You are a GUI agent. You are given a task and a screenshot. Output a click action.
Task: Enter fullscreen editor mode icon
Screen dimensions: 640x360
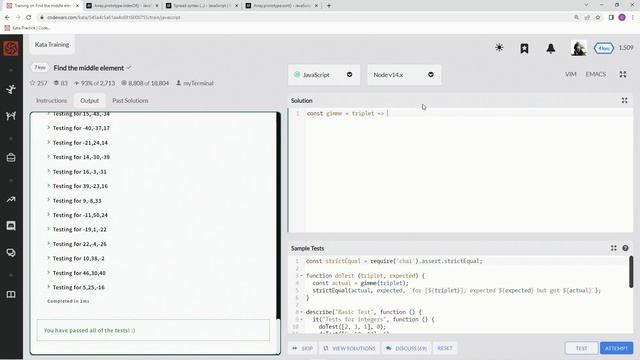(x=623, y=74)
